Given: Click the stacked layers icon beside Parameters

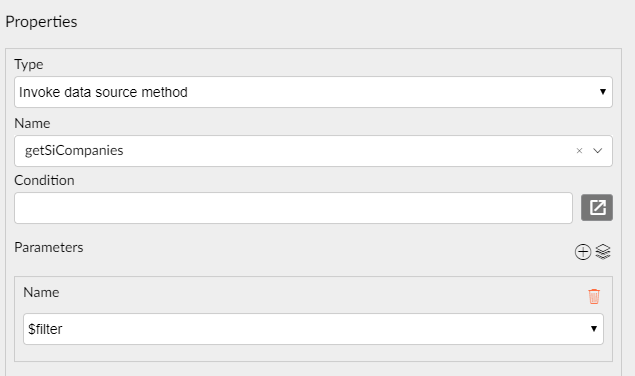Looking at the screenshot, I should tap(603, 252).
